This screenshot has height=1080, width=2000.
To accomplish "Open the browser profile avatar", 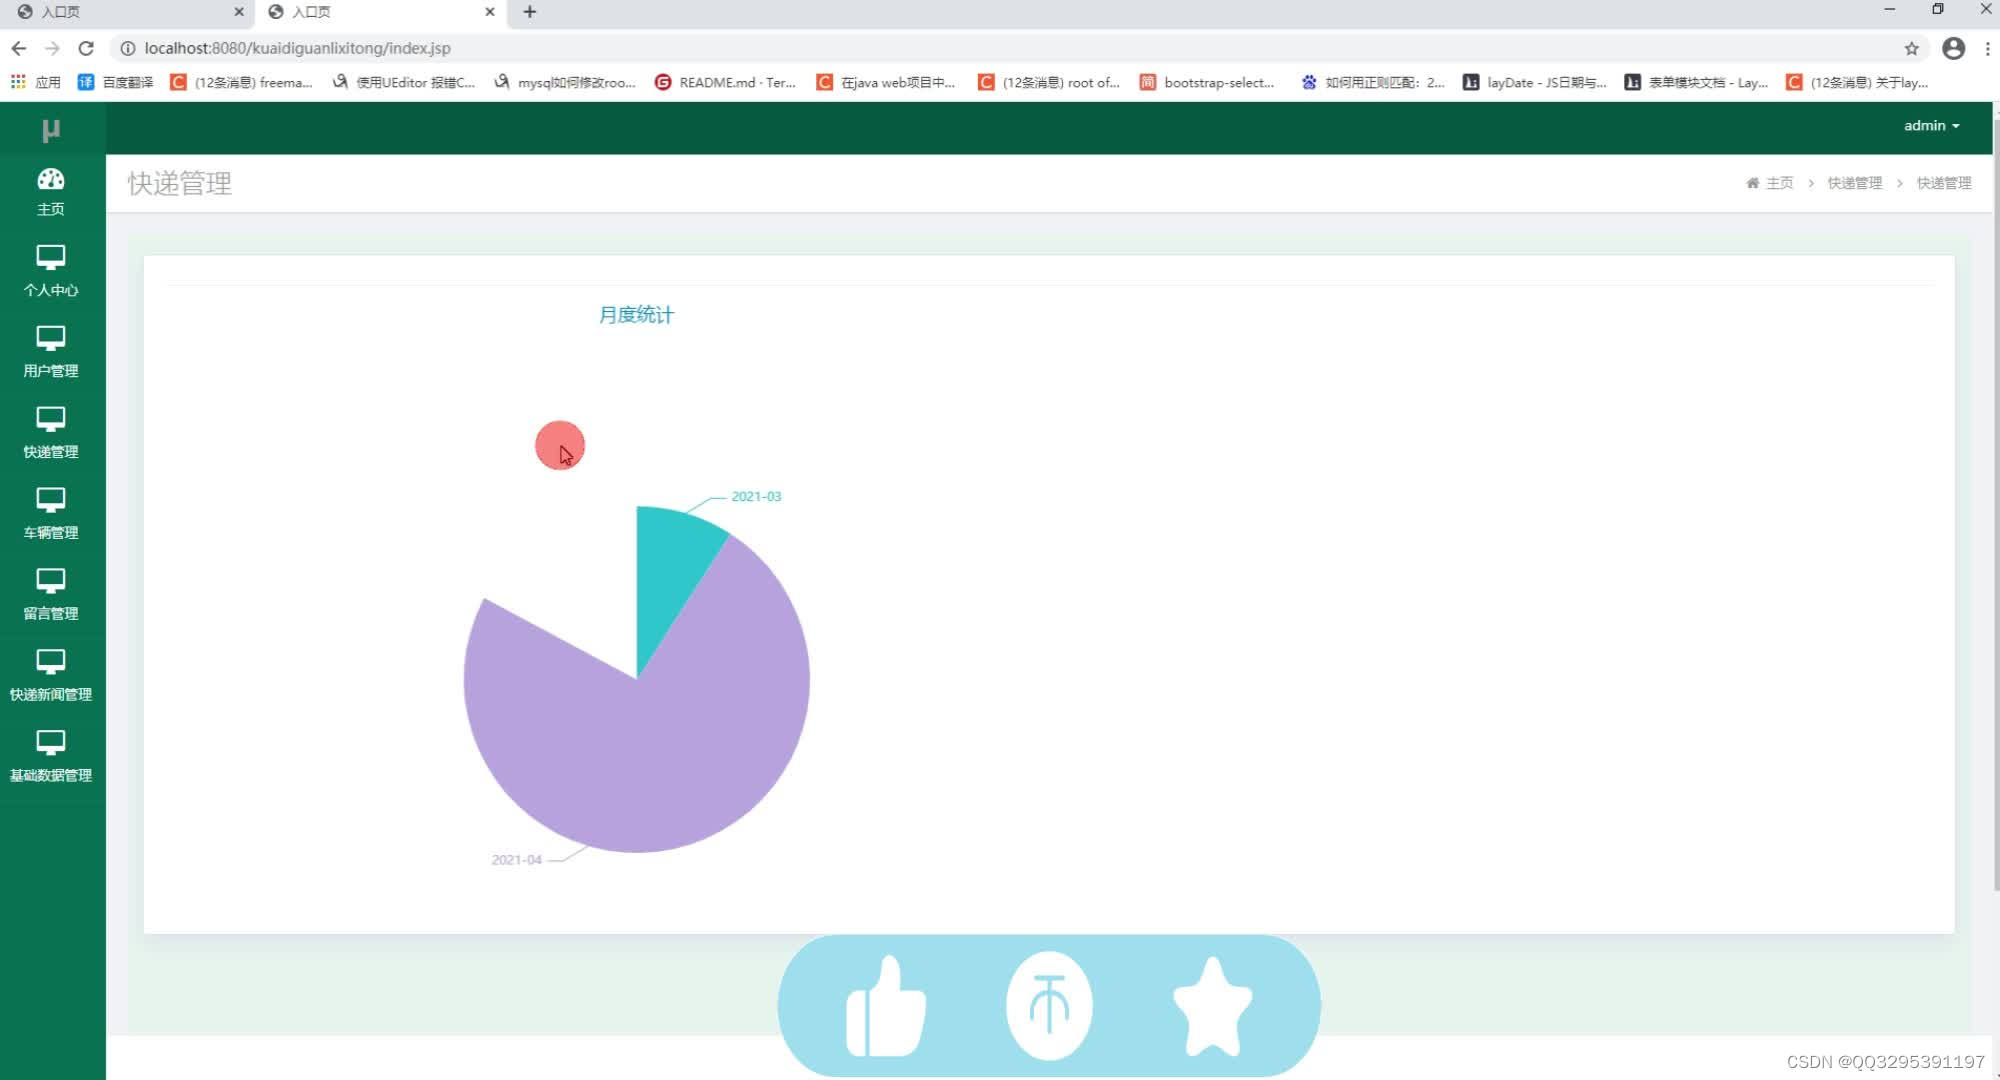I will coord(1953,48).
